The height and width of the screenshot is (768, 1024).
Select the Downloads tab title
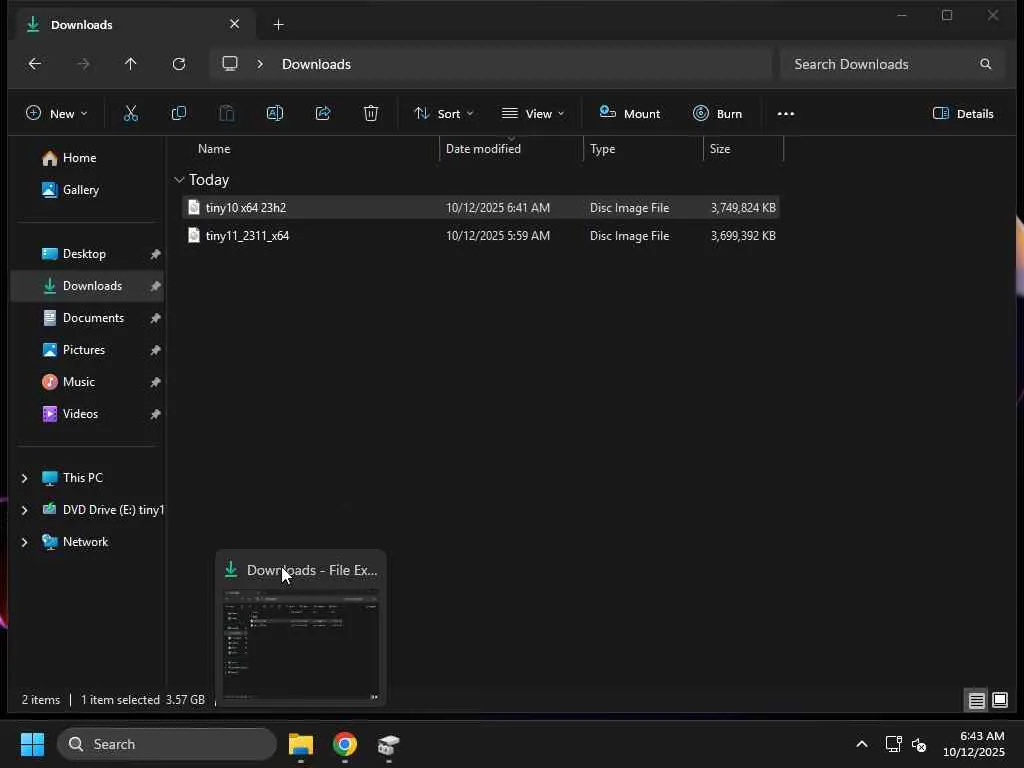tap(82, 25)
